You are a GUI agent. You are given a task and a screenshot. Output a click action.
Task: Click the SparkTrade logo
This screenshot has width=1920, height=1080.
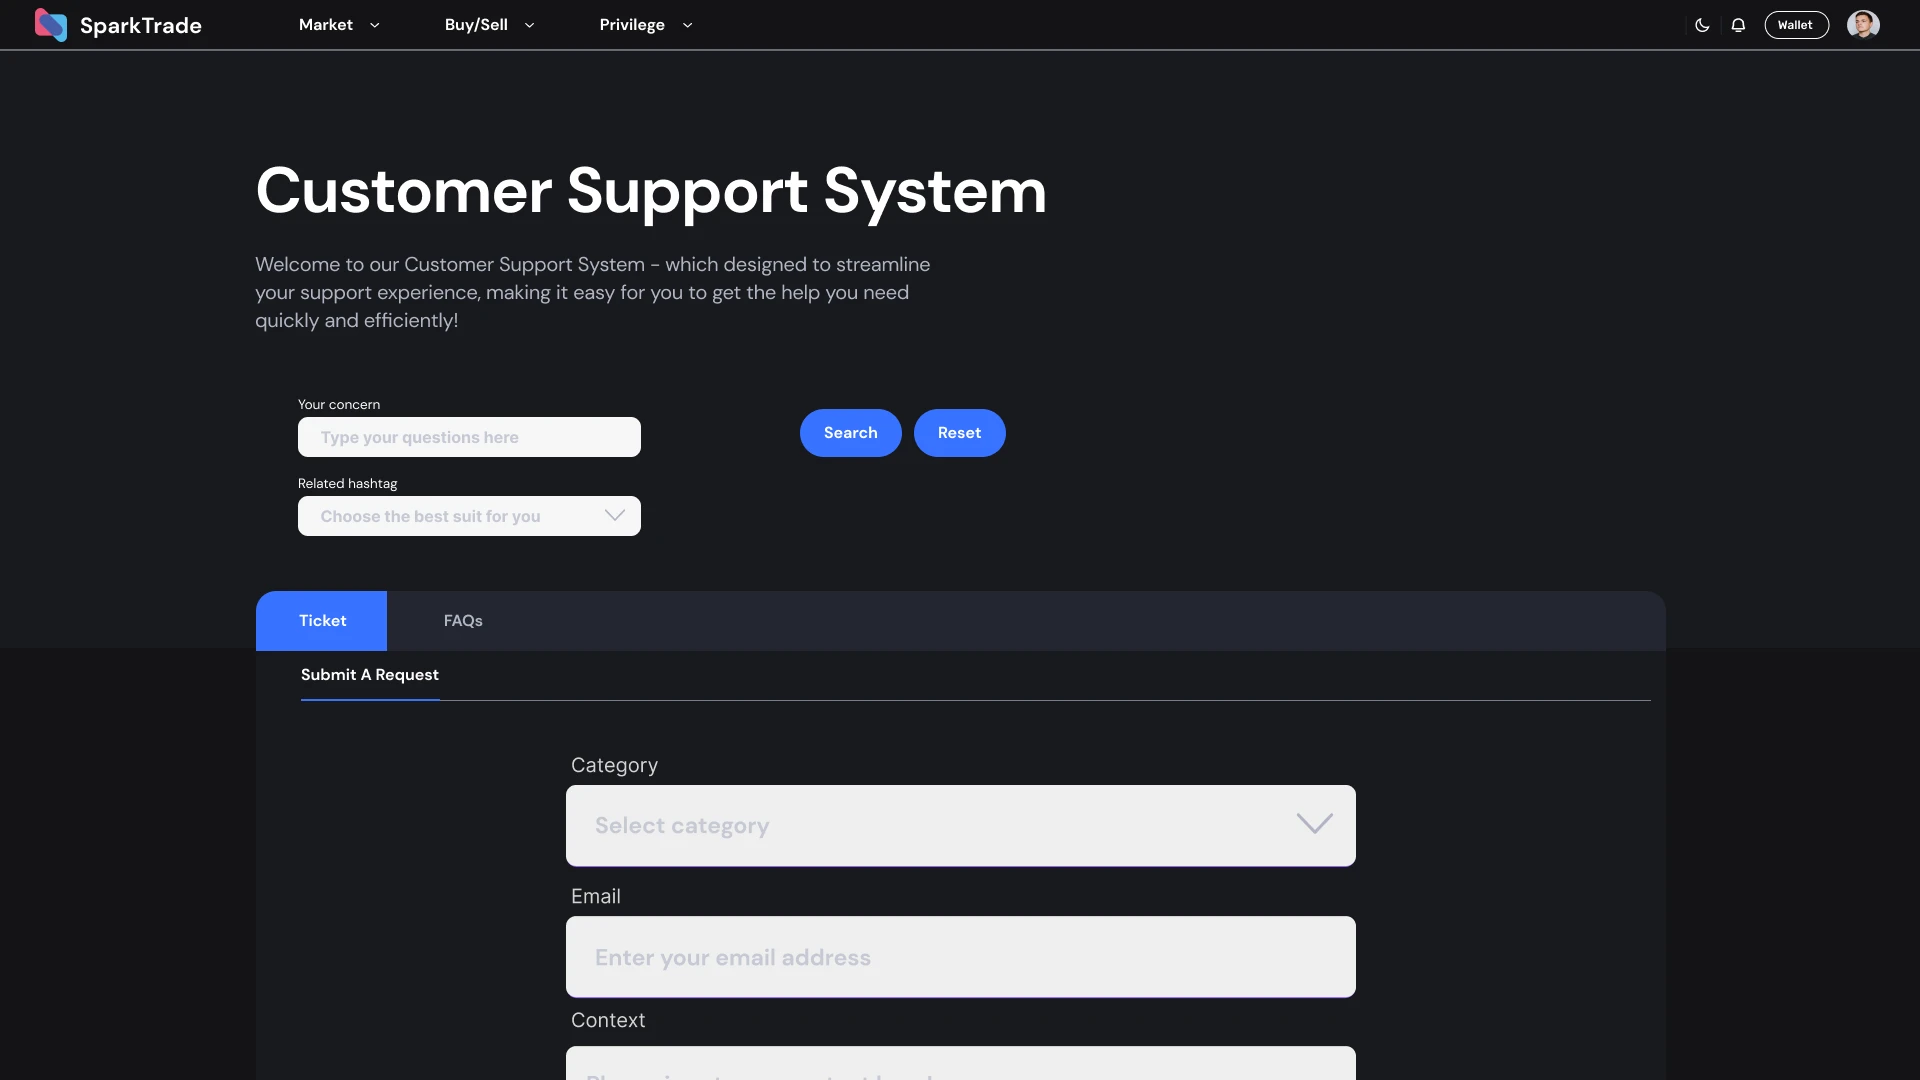click(117, 24)
